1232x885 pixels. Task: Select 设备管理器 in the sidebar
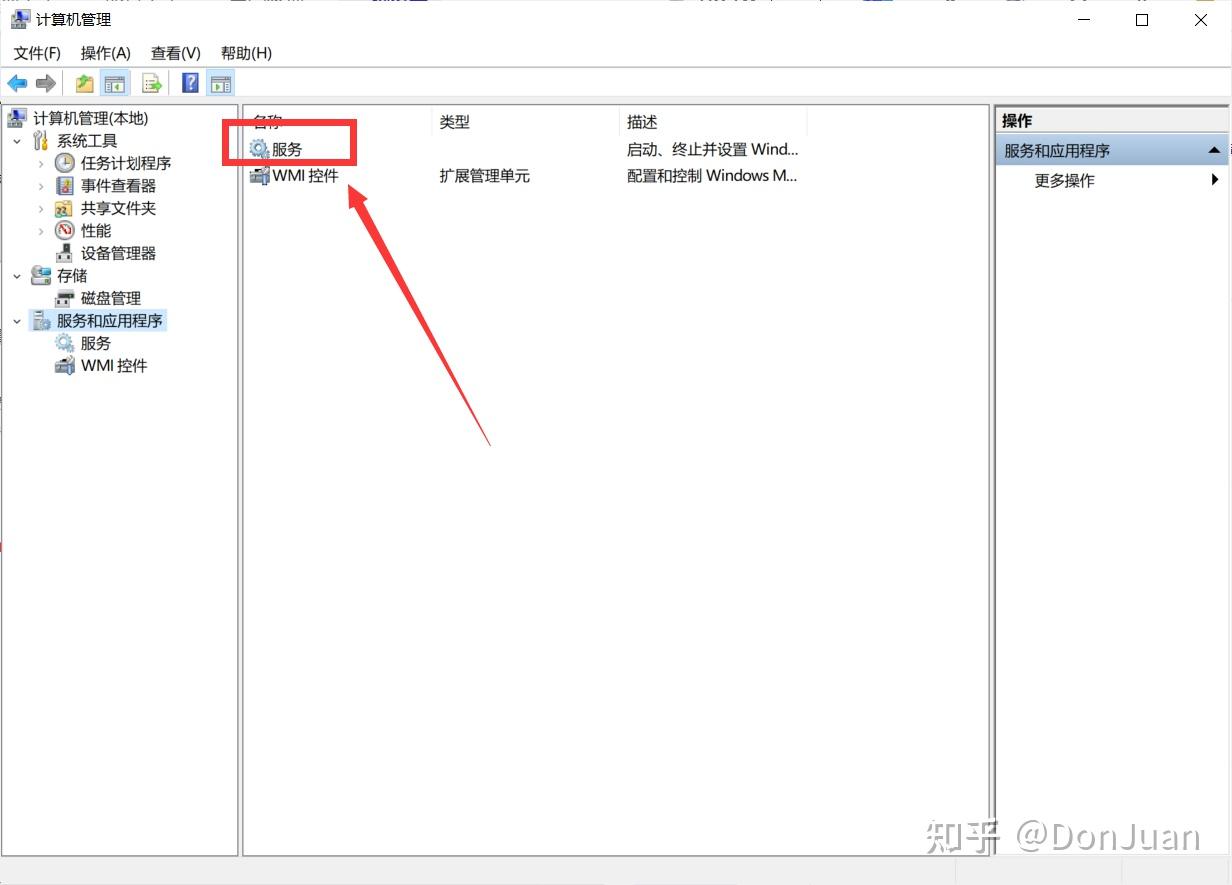(x=117, y=252)
